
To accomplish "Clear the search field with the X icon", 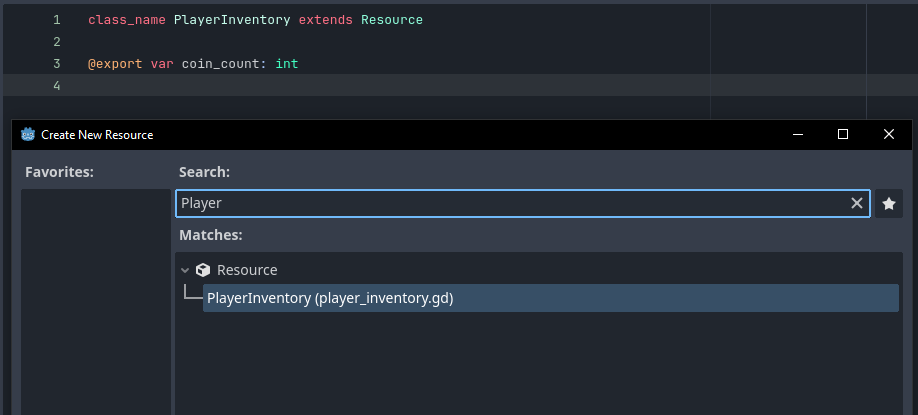I will 857,203.
